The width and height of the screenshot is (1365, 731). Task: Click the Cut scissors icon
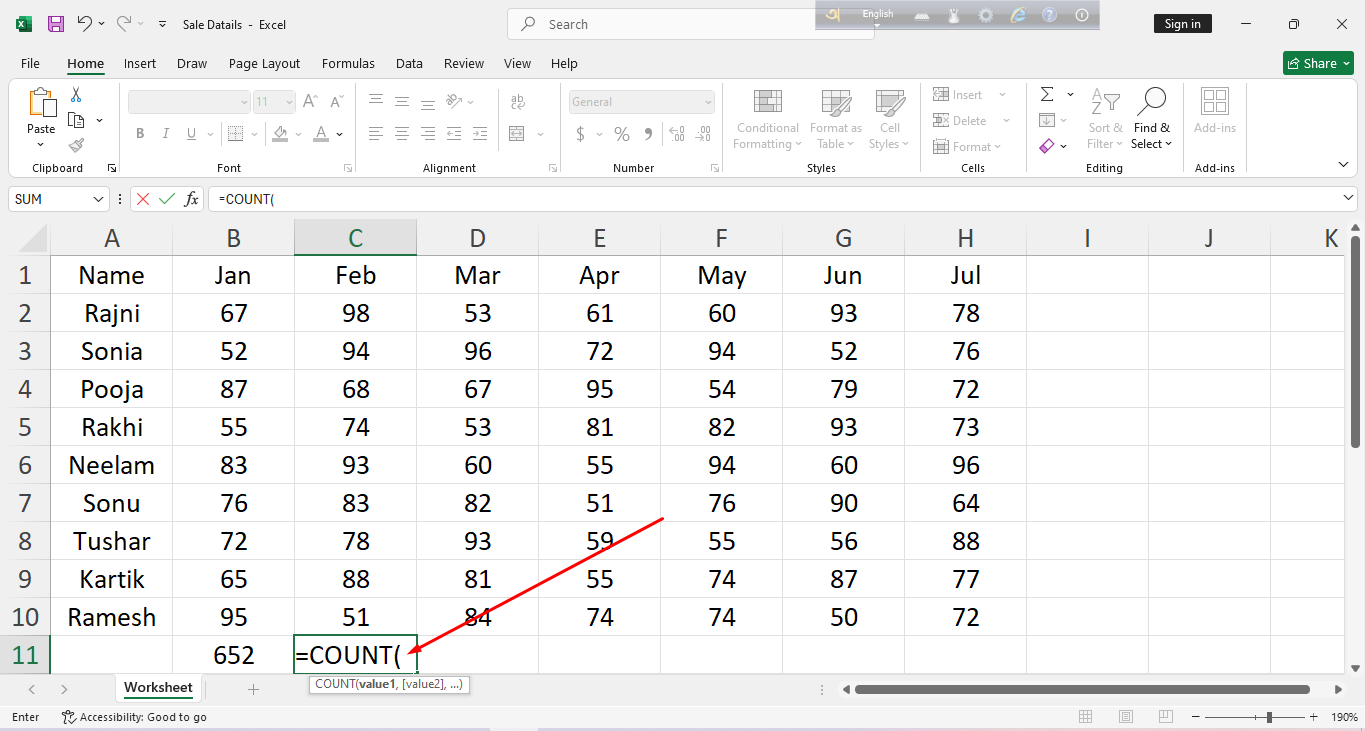[76, 95]
